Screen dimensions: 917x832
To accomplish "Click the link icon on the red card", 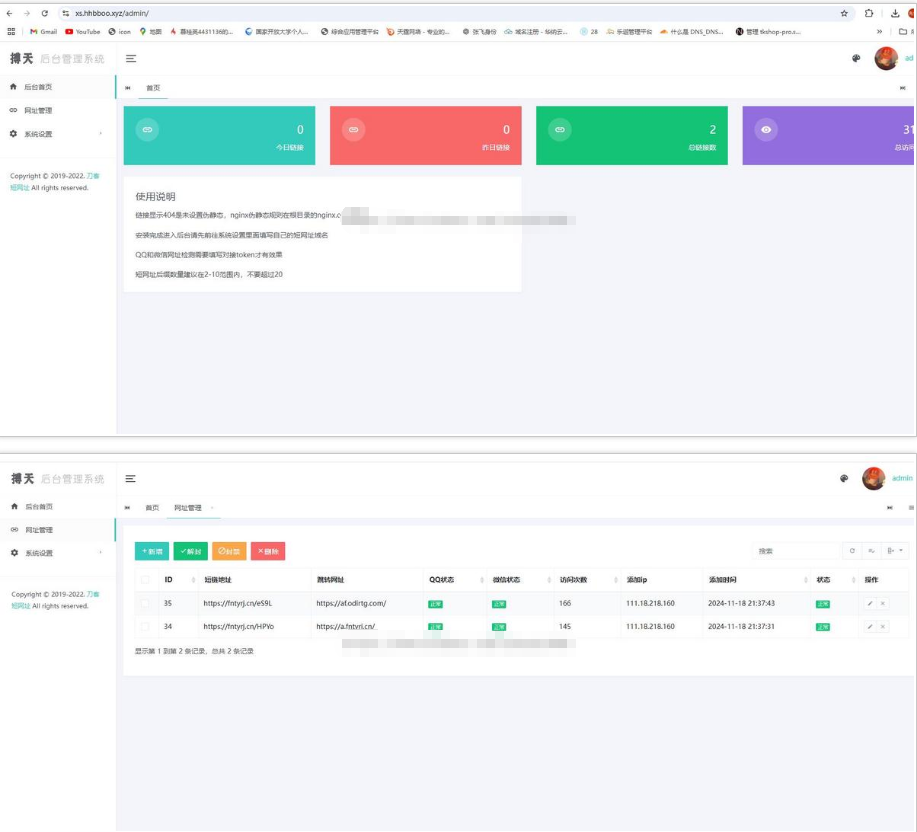I will point(353,129).
